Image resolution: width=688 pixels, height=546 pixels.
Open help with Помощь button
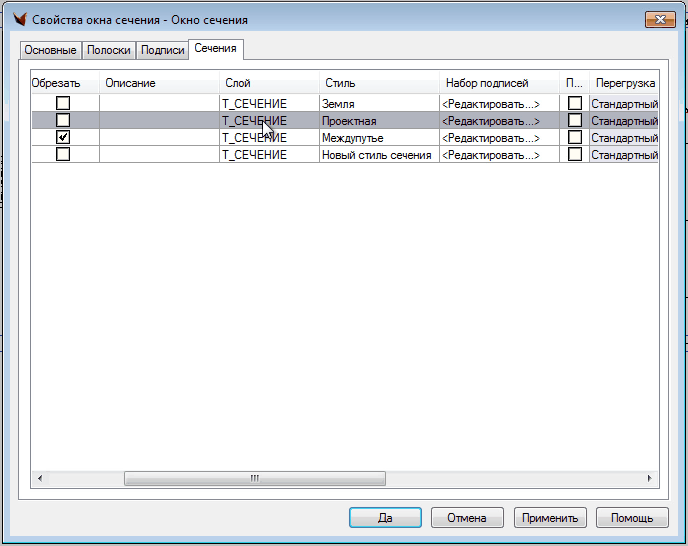pyautogui.click(x=632, y=518)
